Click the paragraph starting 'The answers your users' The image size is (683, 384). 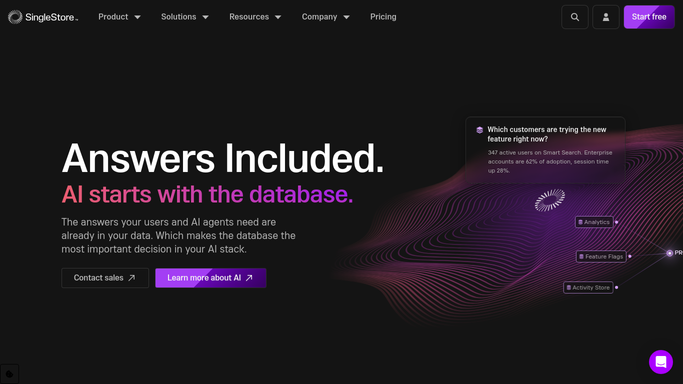pyautogui.click(x=179, y=236)
